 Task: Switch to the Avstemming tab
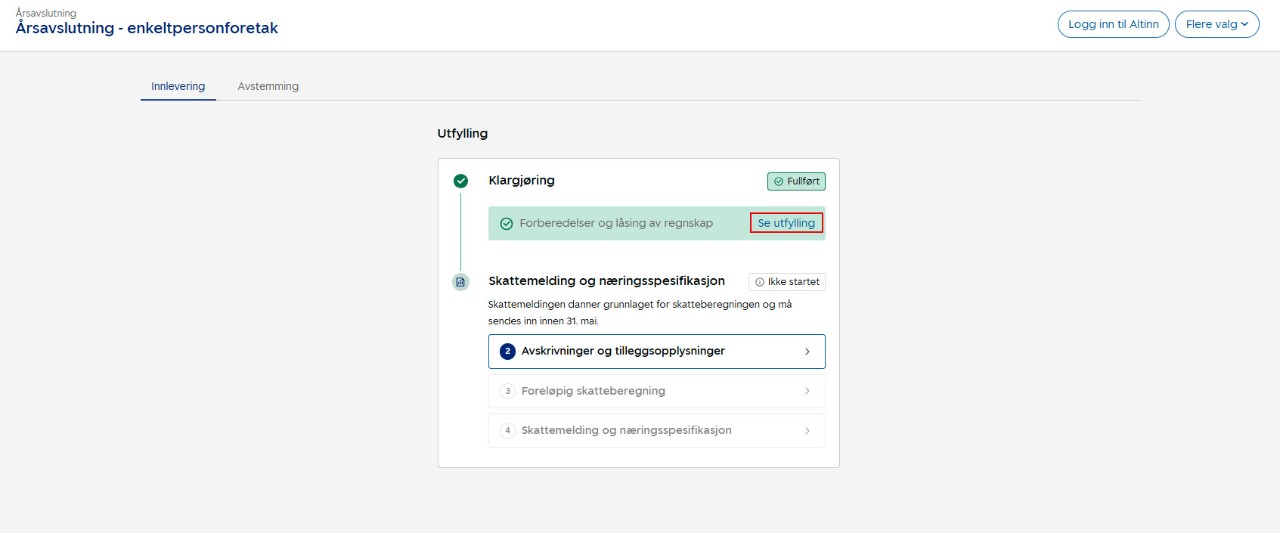pos(268,87)
